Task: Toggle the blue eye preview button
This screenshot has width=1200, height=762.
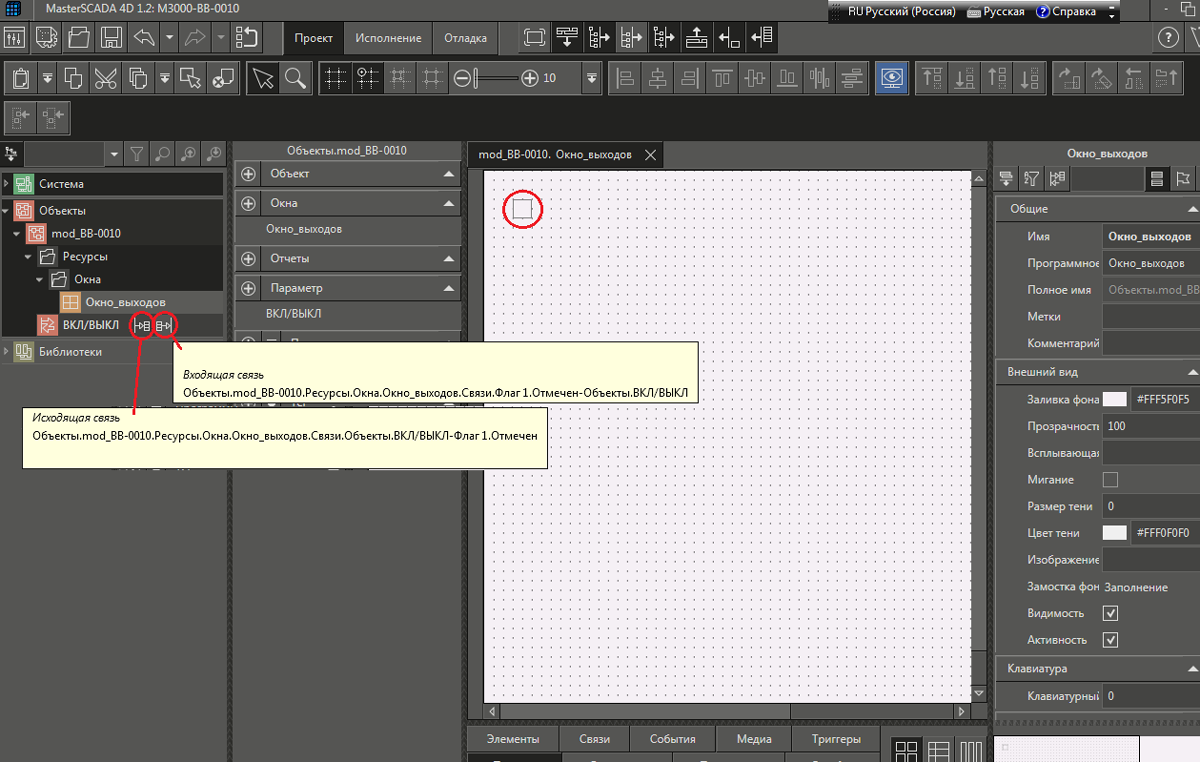Action: pyautogui.click(x=891, y=77)
